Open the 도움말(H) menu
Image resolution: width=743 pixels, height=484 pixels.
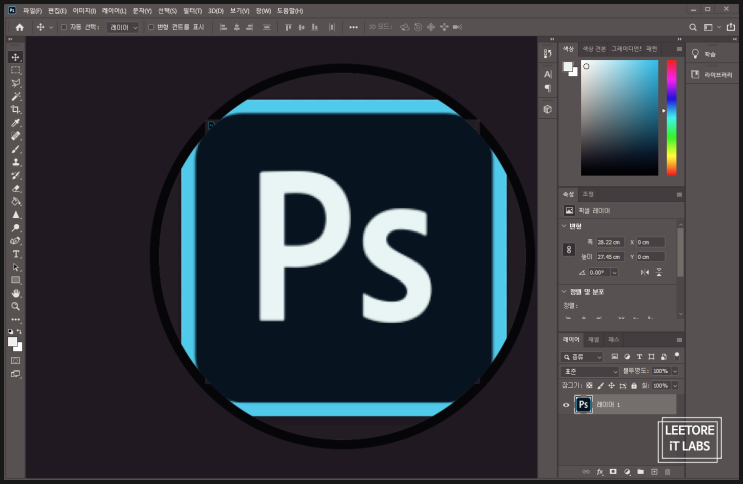pos(290,11)
